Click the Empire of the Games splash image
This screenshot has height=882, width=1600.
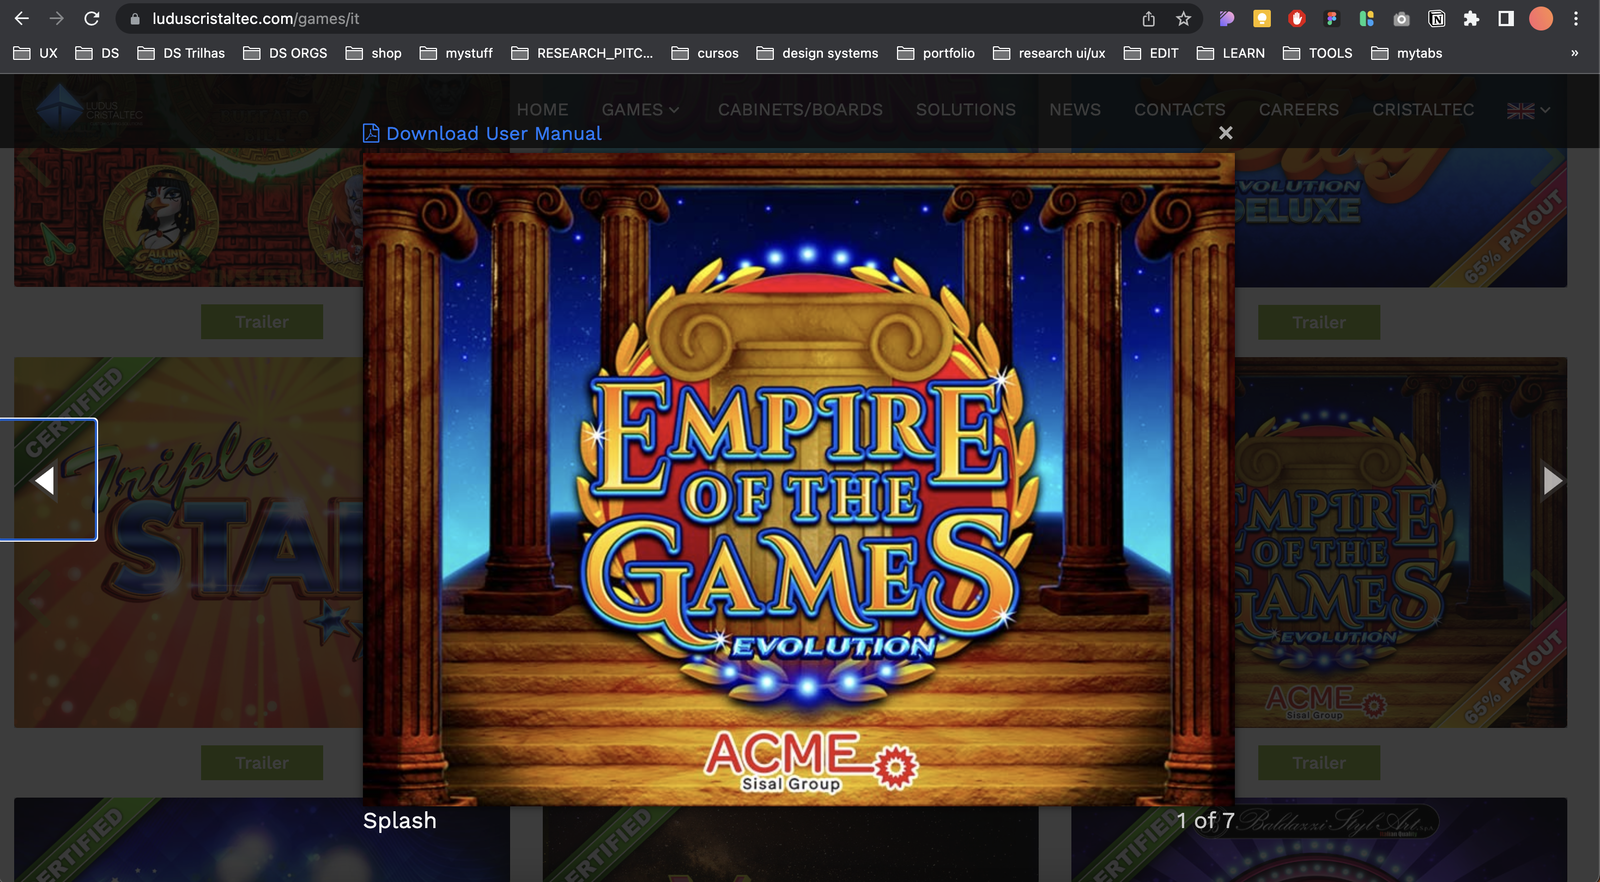[x=799, y=479]
